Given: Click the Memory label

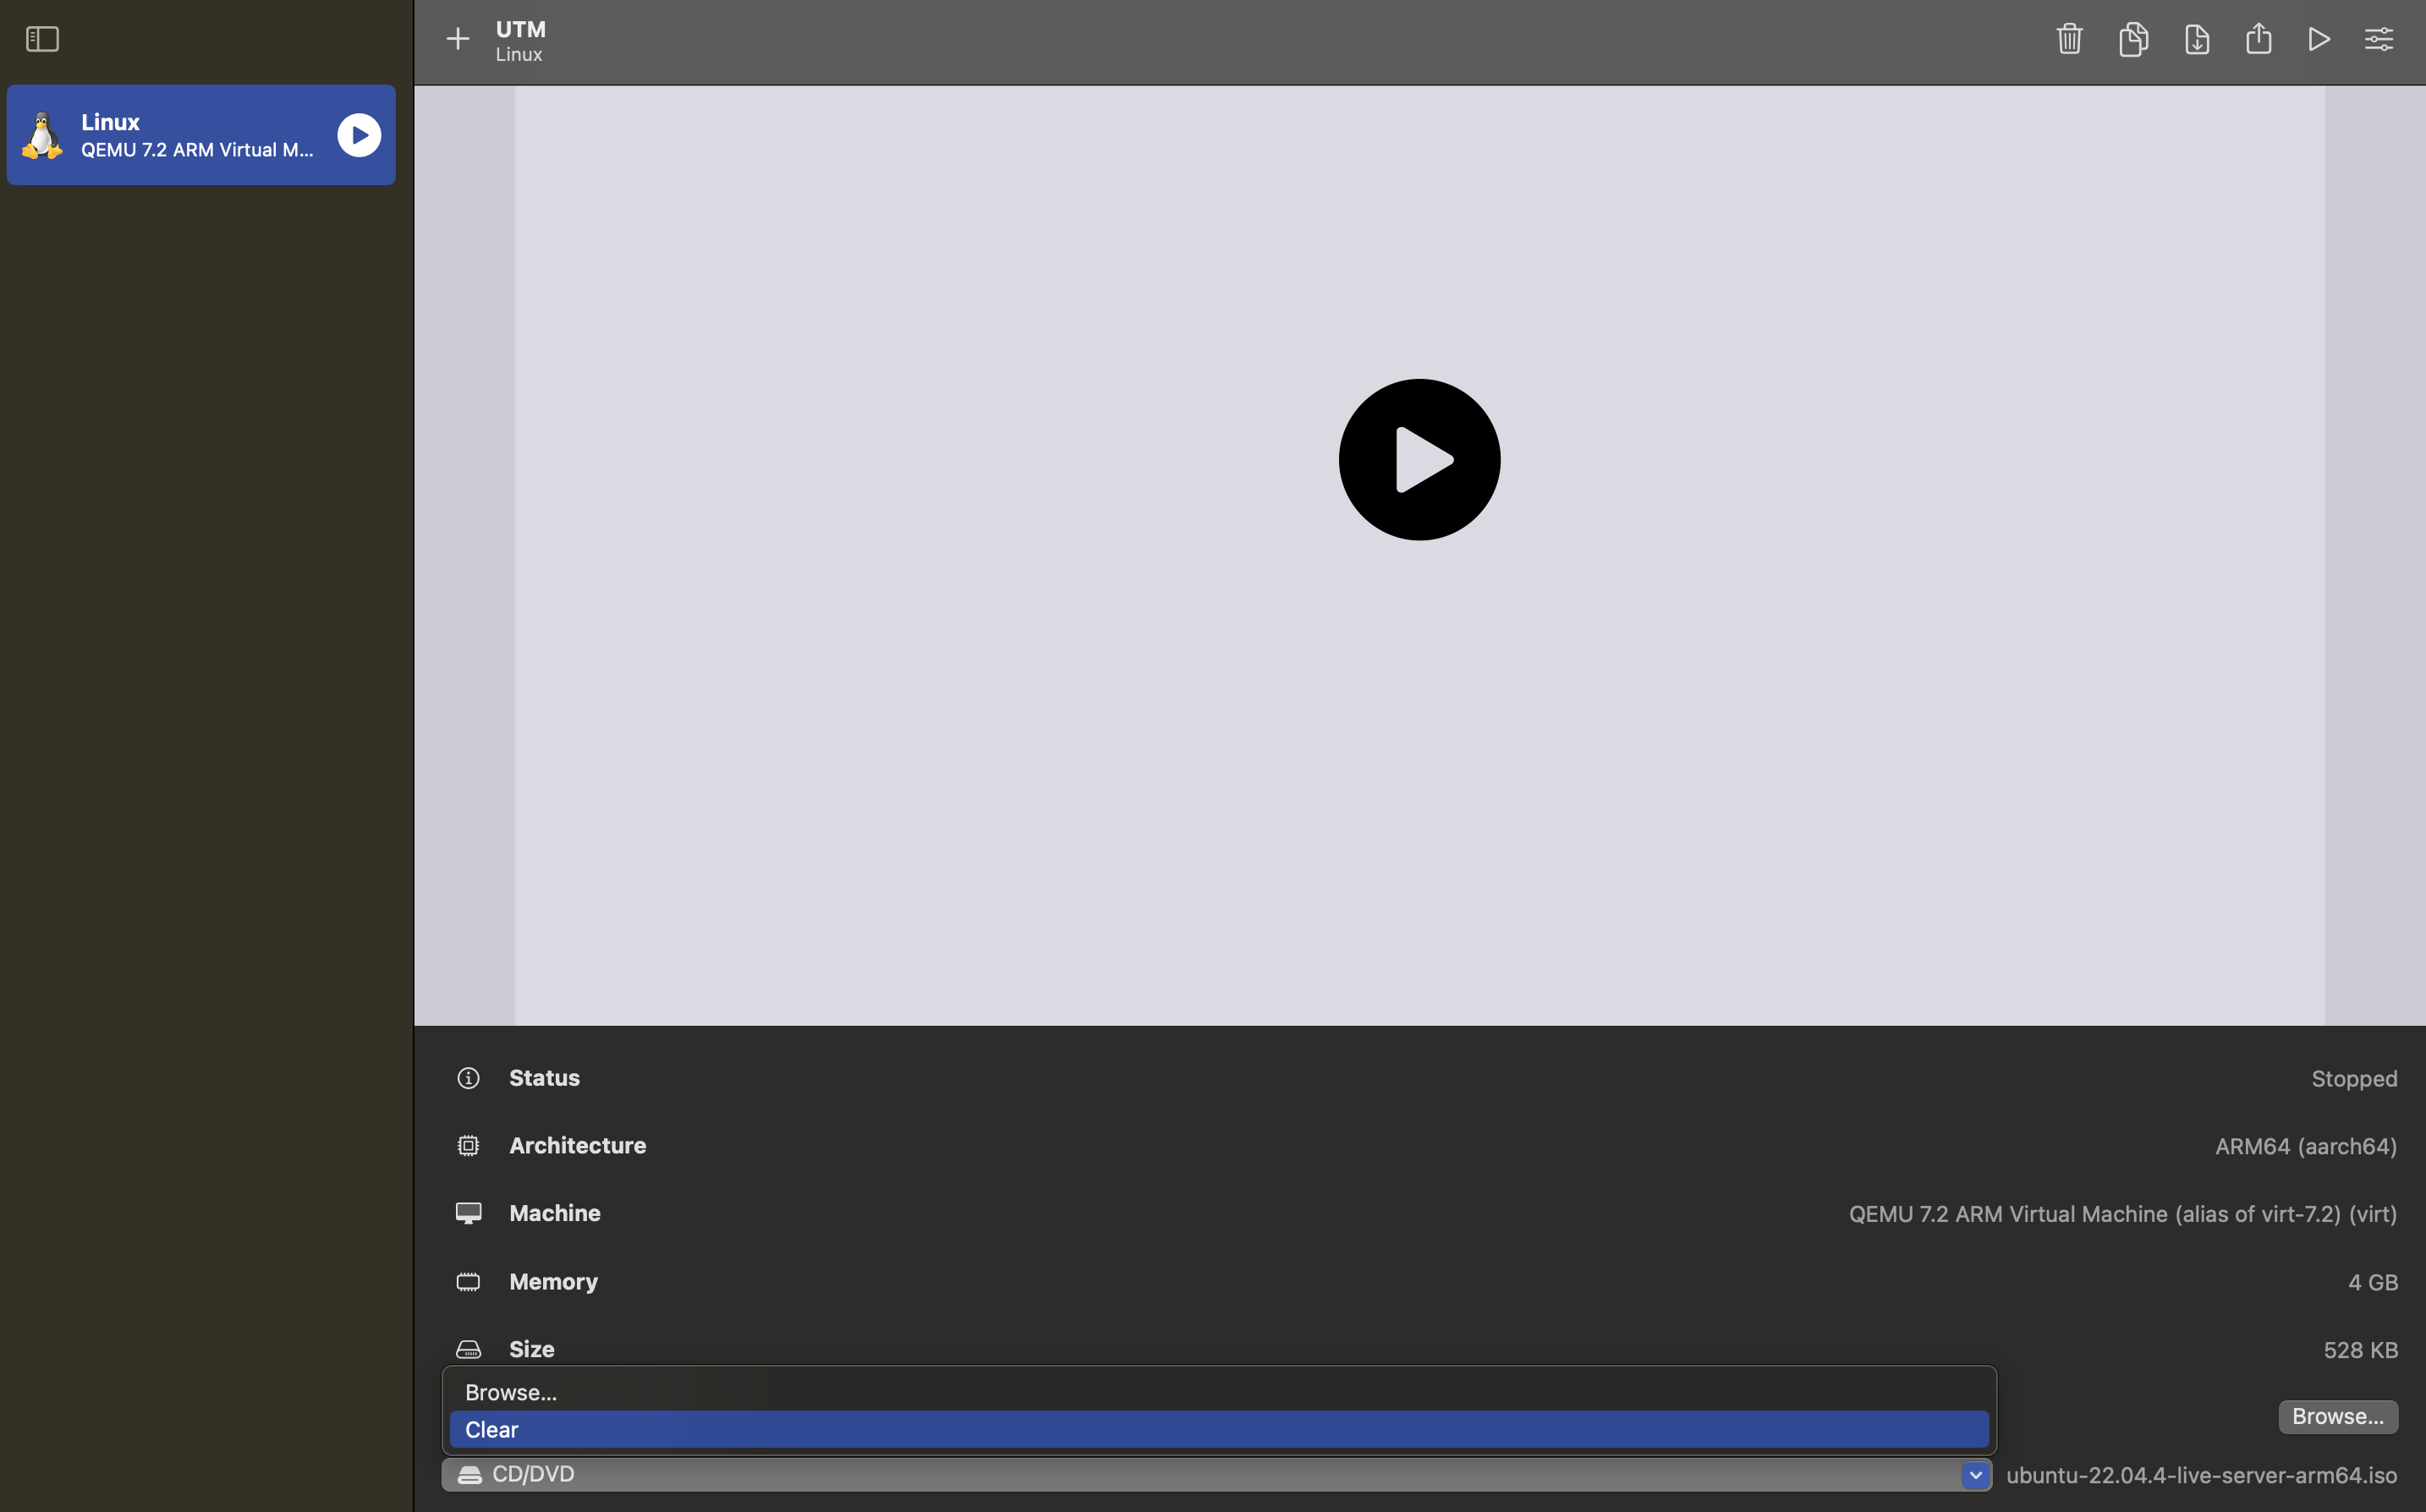Looking at the screenshot, I should 553,1282.
